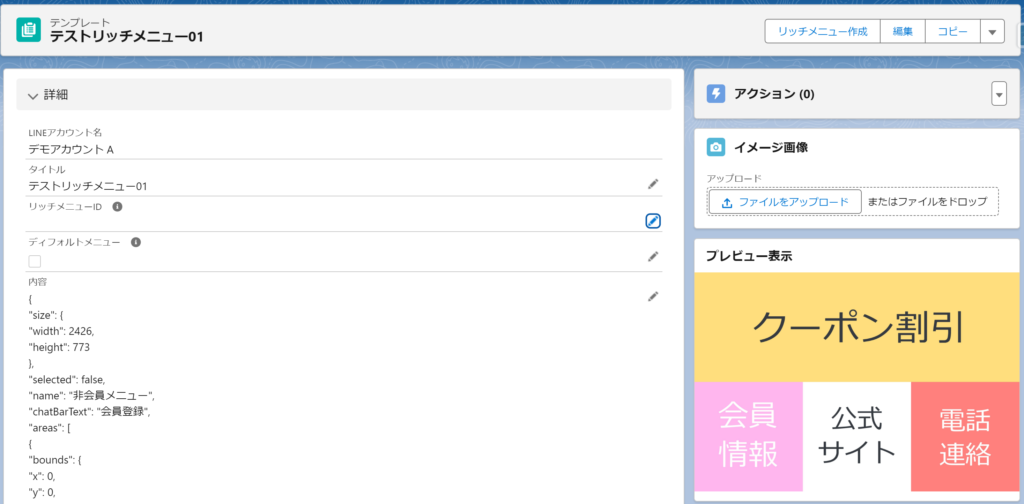Image resolution: width=1024 pixels, height=504 pixels.
Task: Click the 編集 button
Action: [902, 32]
